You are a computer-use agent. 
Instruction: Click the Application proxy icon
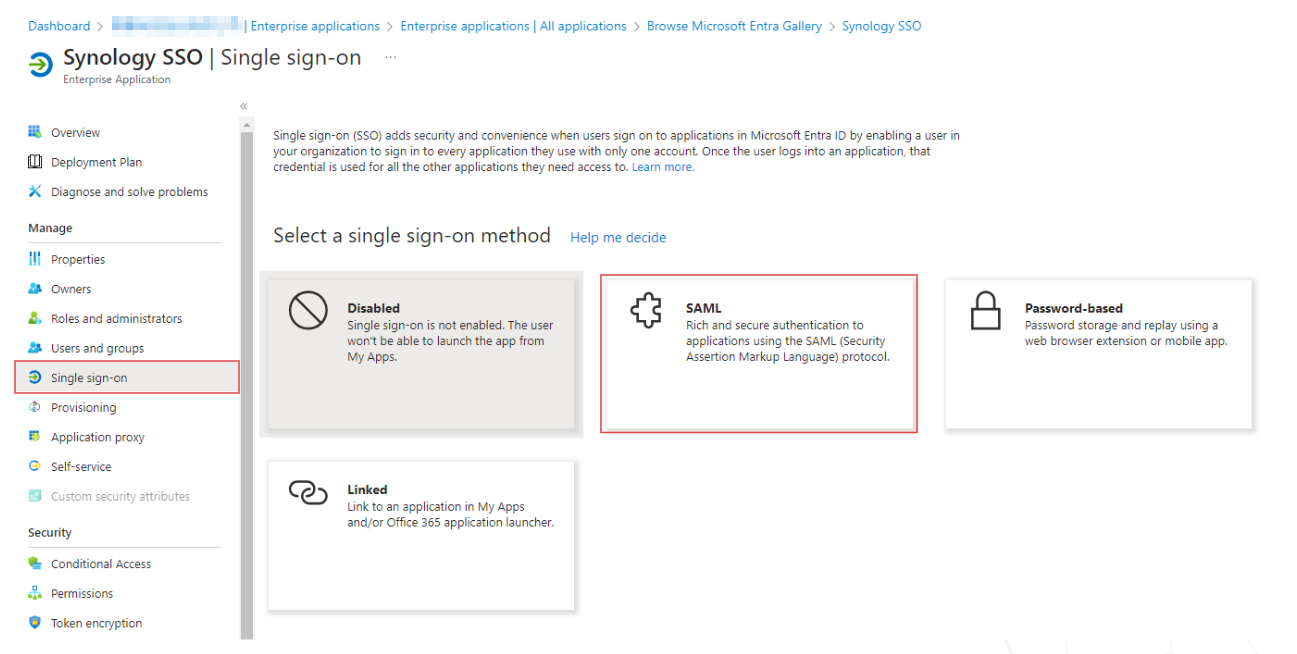coord(35,437)
